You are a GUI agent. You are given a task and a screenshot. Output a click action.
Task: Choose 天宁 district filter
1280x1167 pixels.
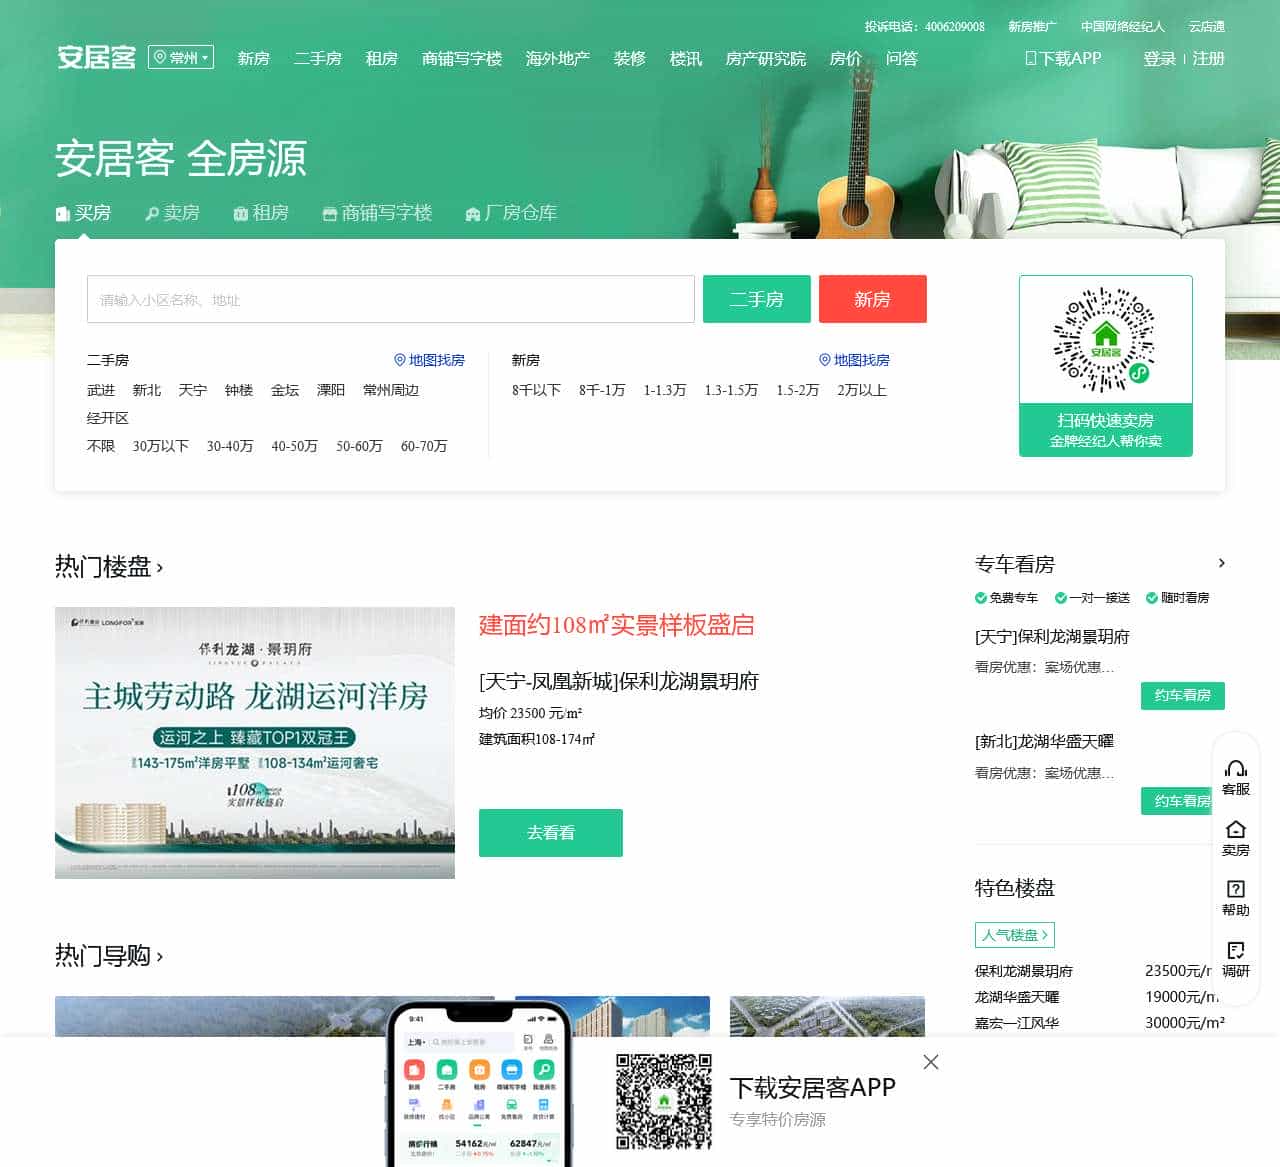pyautogui.click(x=193, y=390)
